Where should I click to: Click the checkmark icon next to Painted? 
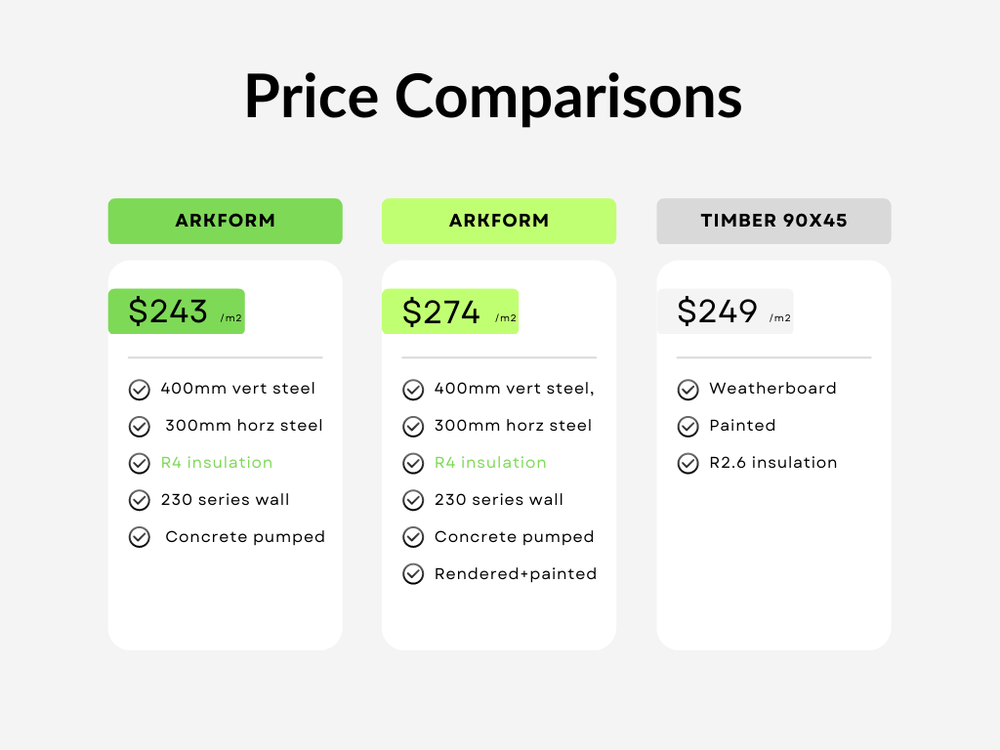(x=688, y=426)
